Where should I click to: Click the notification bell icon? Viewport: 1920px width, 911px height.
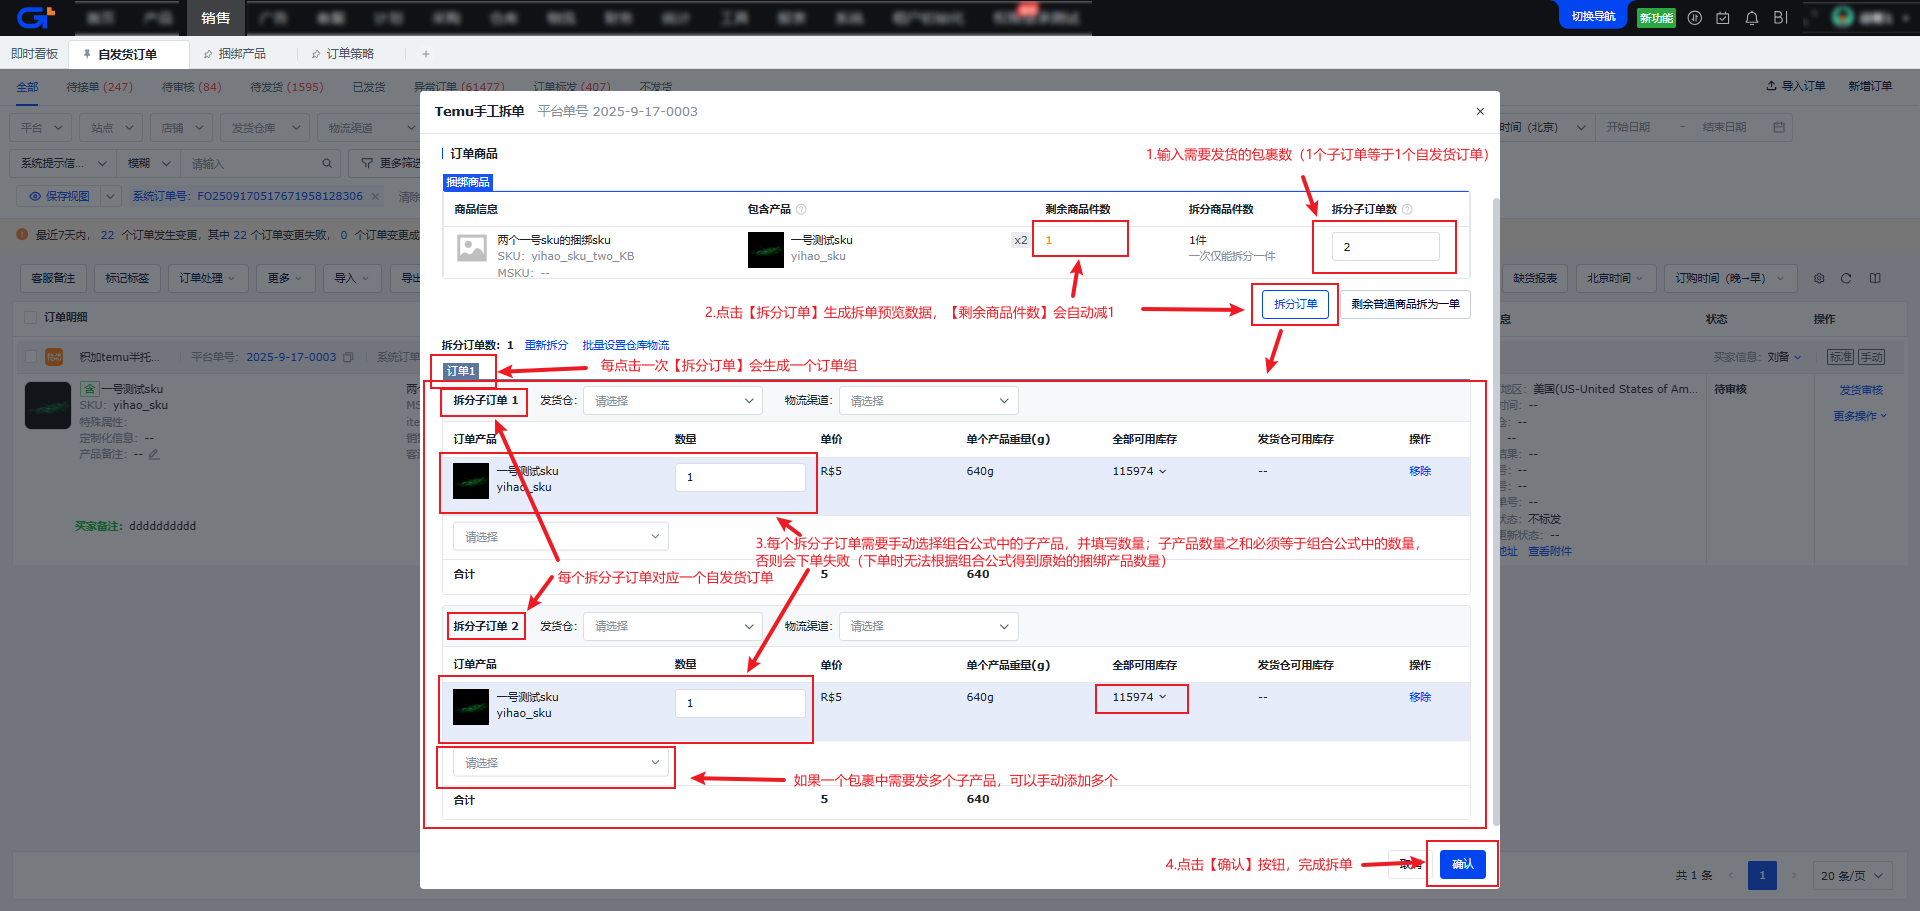1751,18
